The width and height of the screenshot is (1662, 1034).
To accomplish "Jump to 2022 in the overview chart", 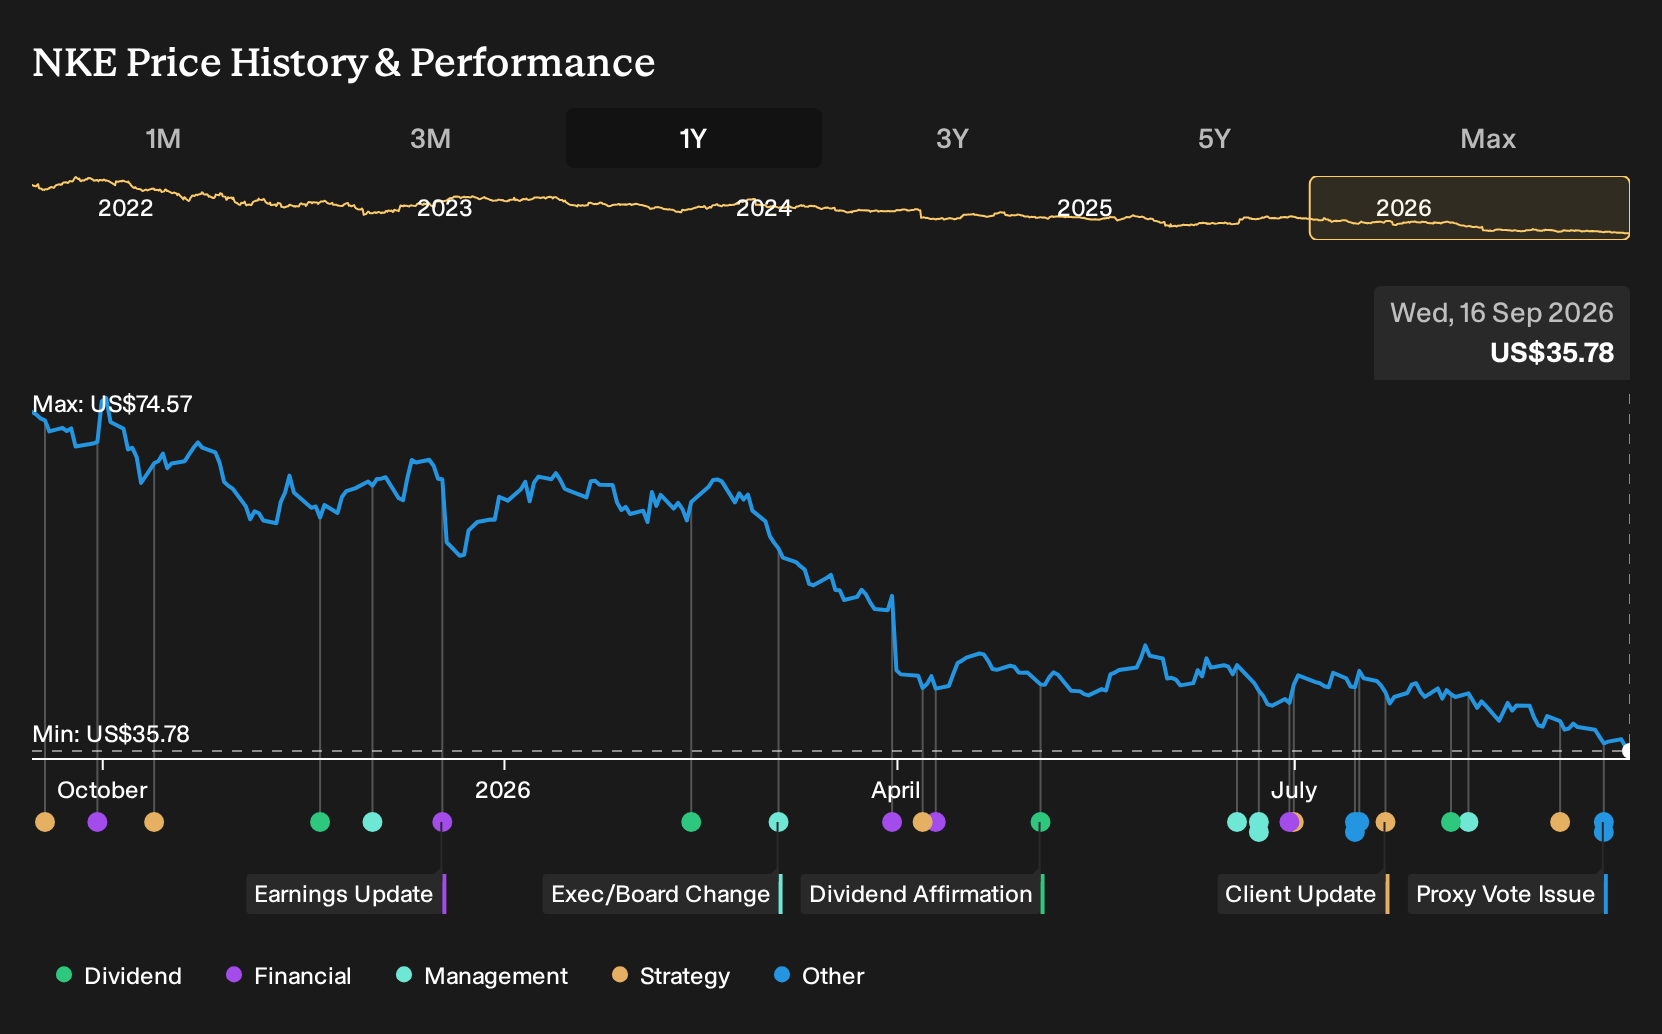I will click(125, 208).
